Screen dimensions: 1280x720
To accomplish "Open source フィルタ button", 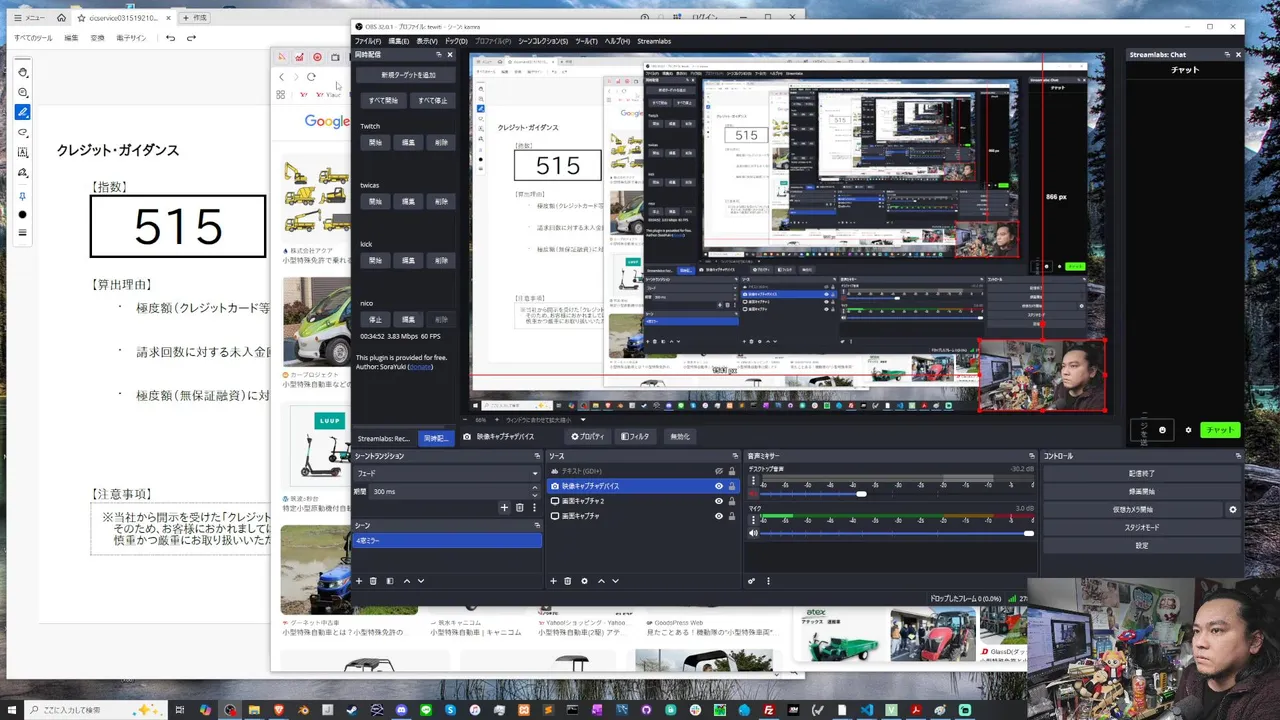I will coord(635,437).
